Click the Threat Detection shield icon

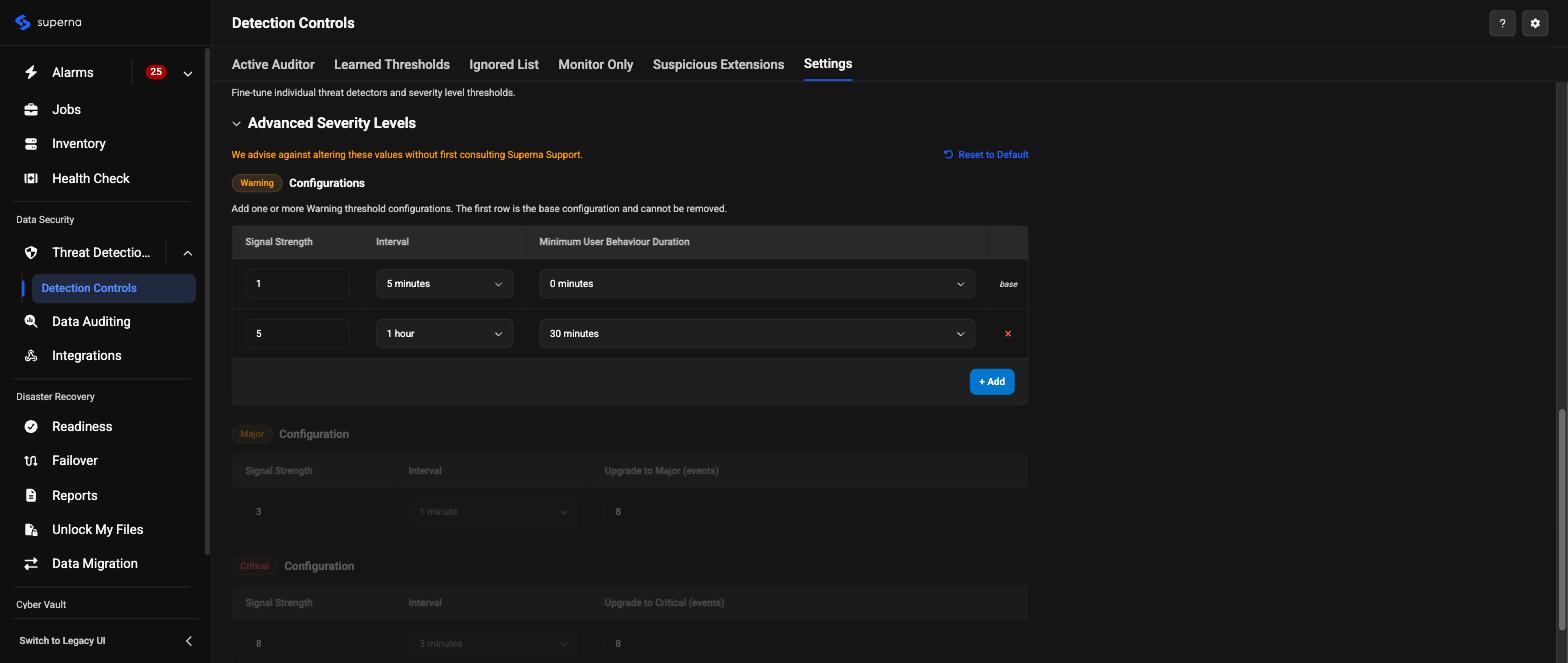coord(31,253)
